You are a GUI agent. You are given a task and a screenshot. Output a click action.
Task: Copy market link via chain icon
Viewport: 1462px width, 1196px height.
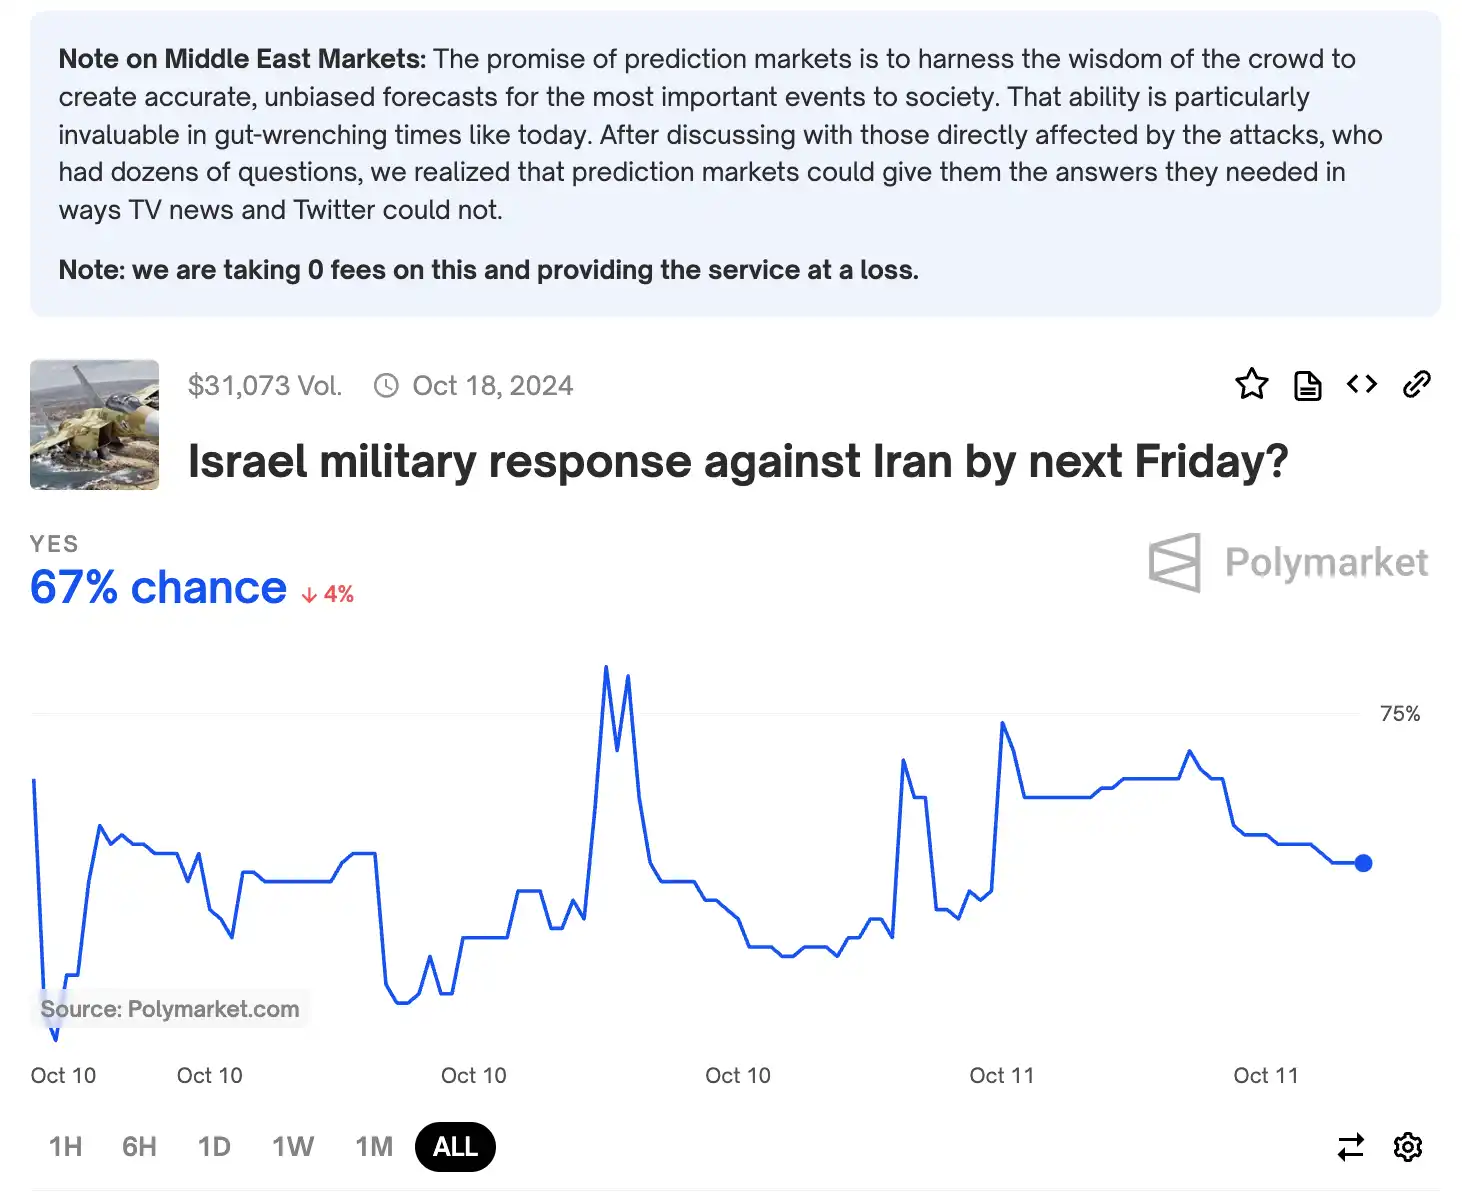(x=1417, y=384)
